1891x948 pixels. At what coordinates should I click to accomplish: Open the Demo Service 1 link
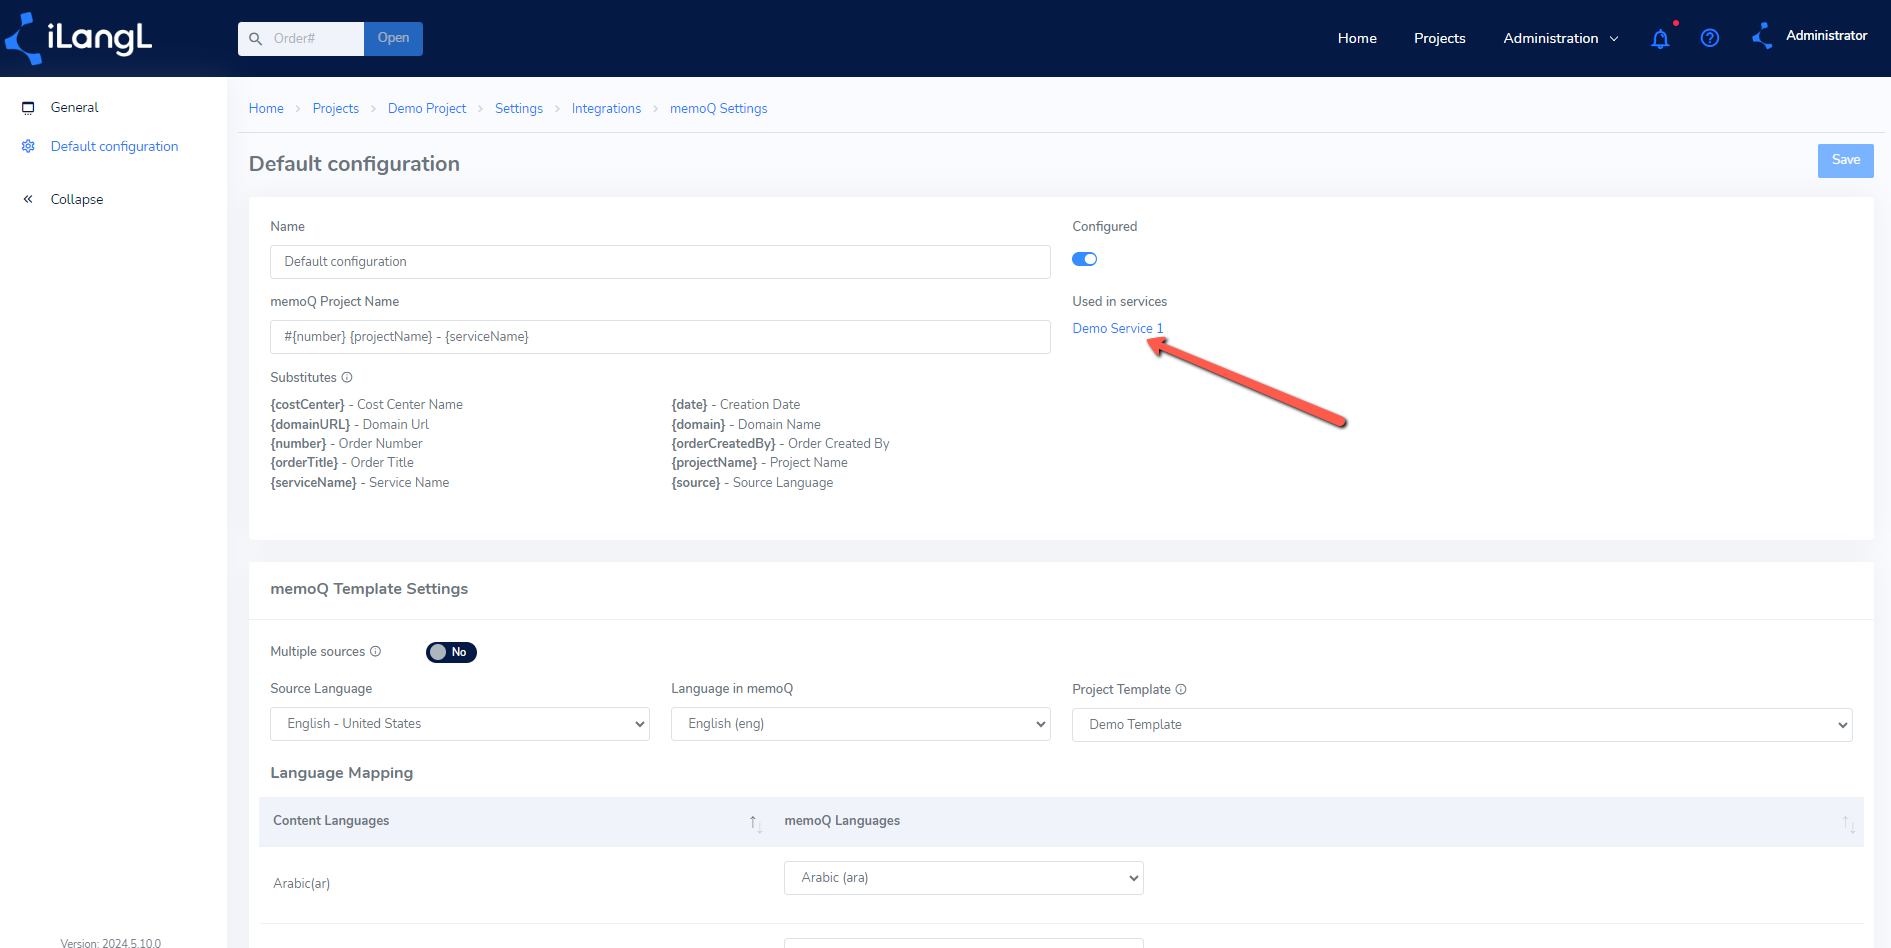(1118, 328)
